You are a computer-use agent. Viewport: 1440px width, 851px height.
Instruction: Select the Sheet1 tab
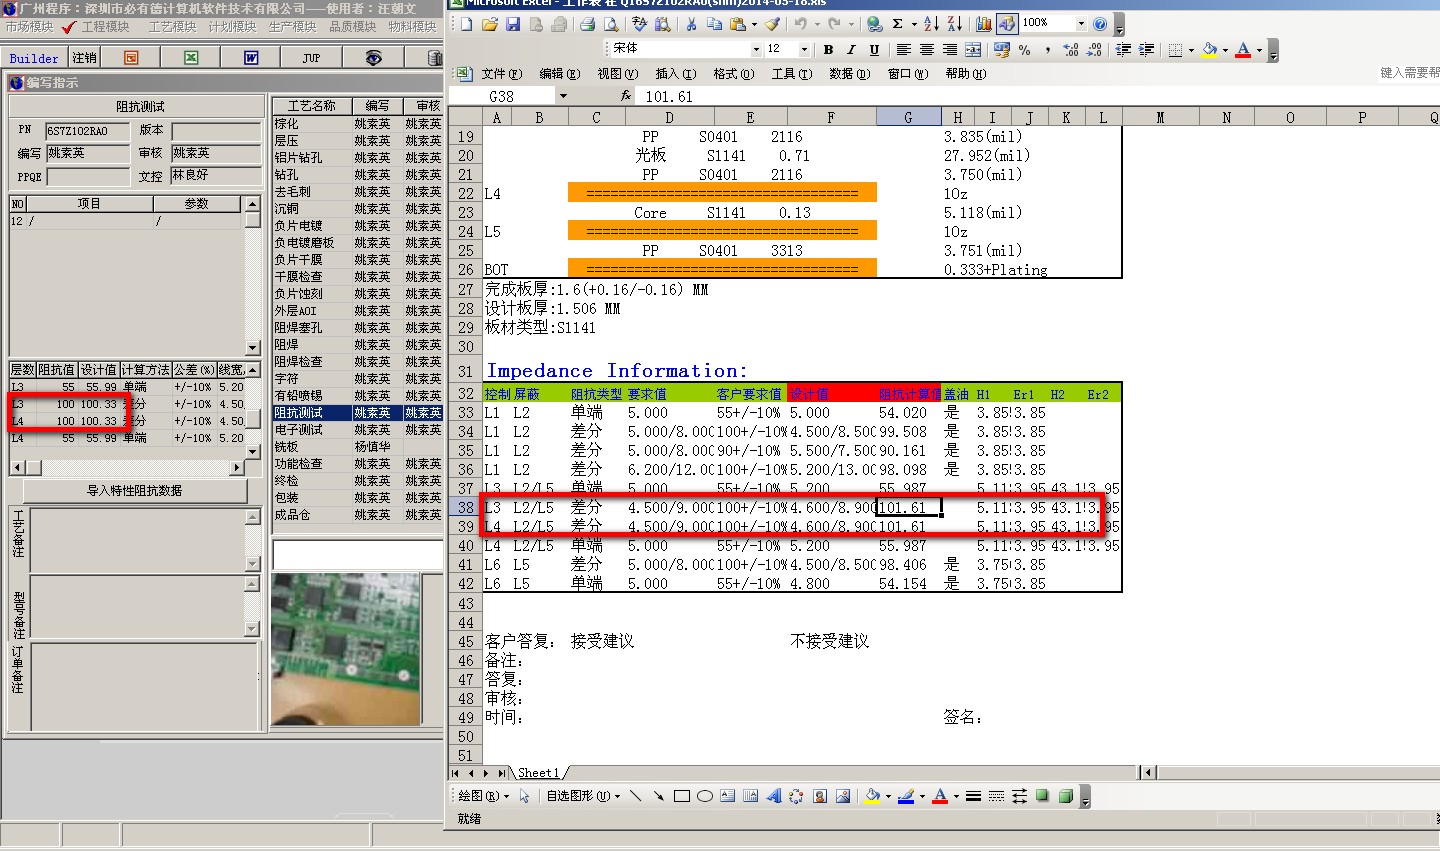(x=538, y=773)
